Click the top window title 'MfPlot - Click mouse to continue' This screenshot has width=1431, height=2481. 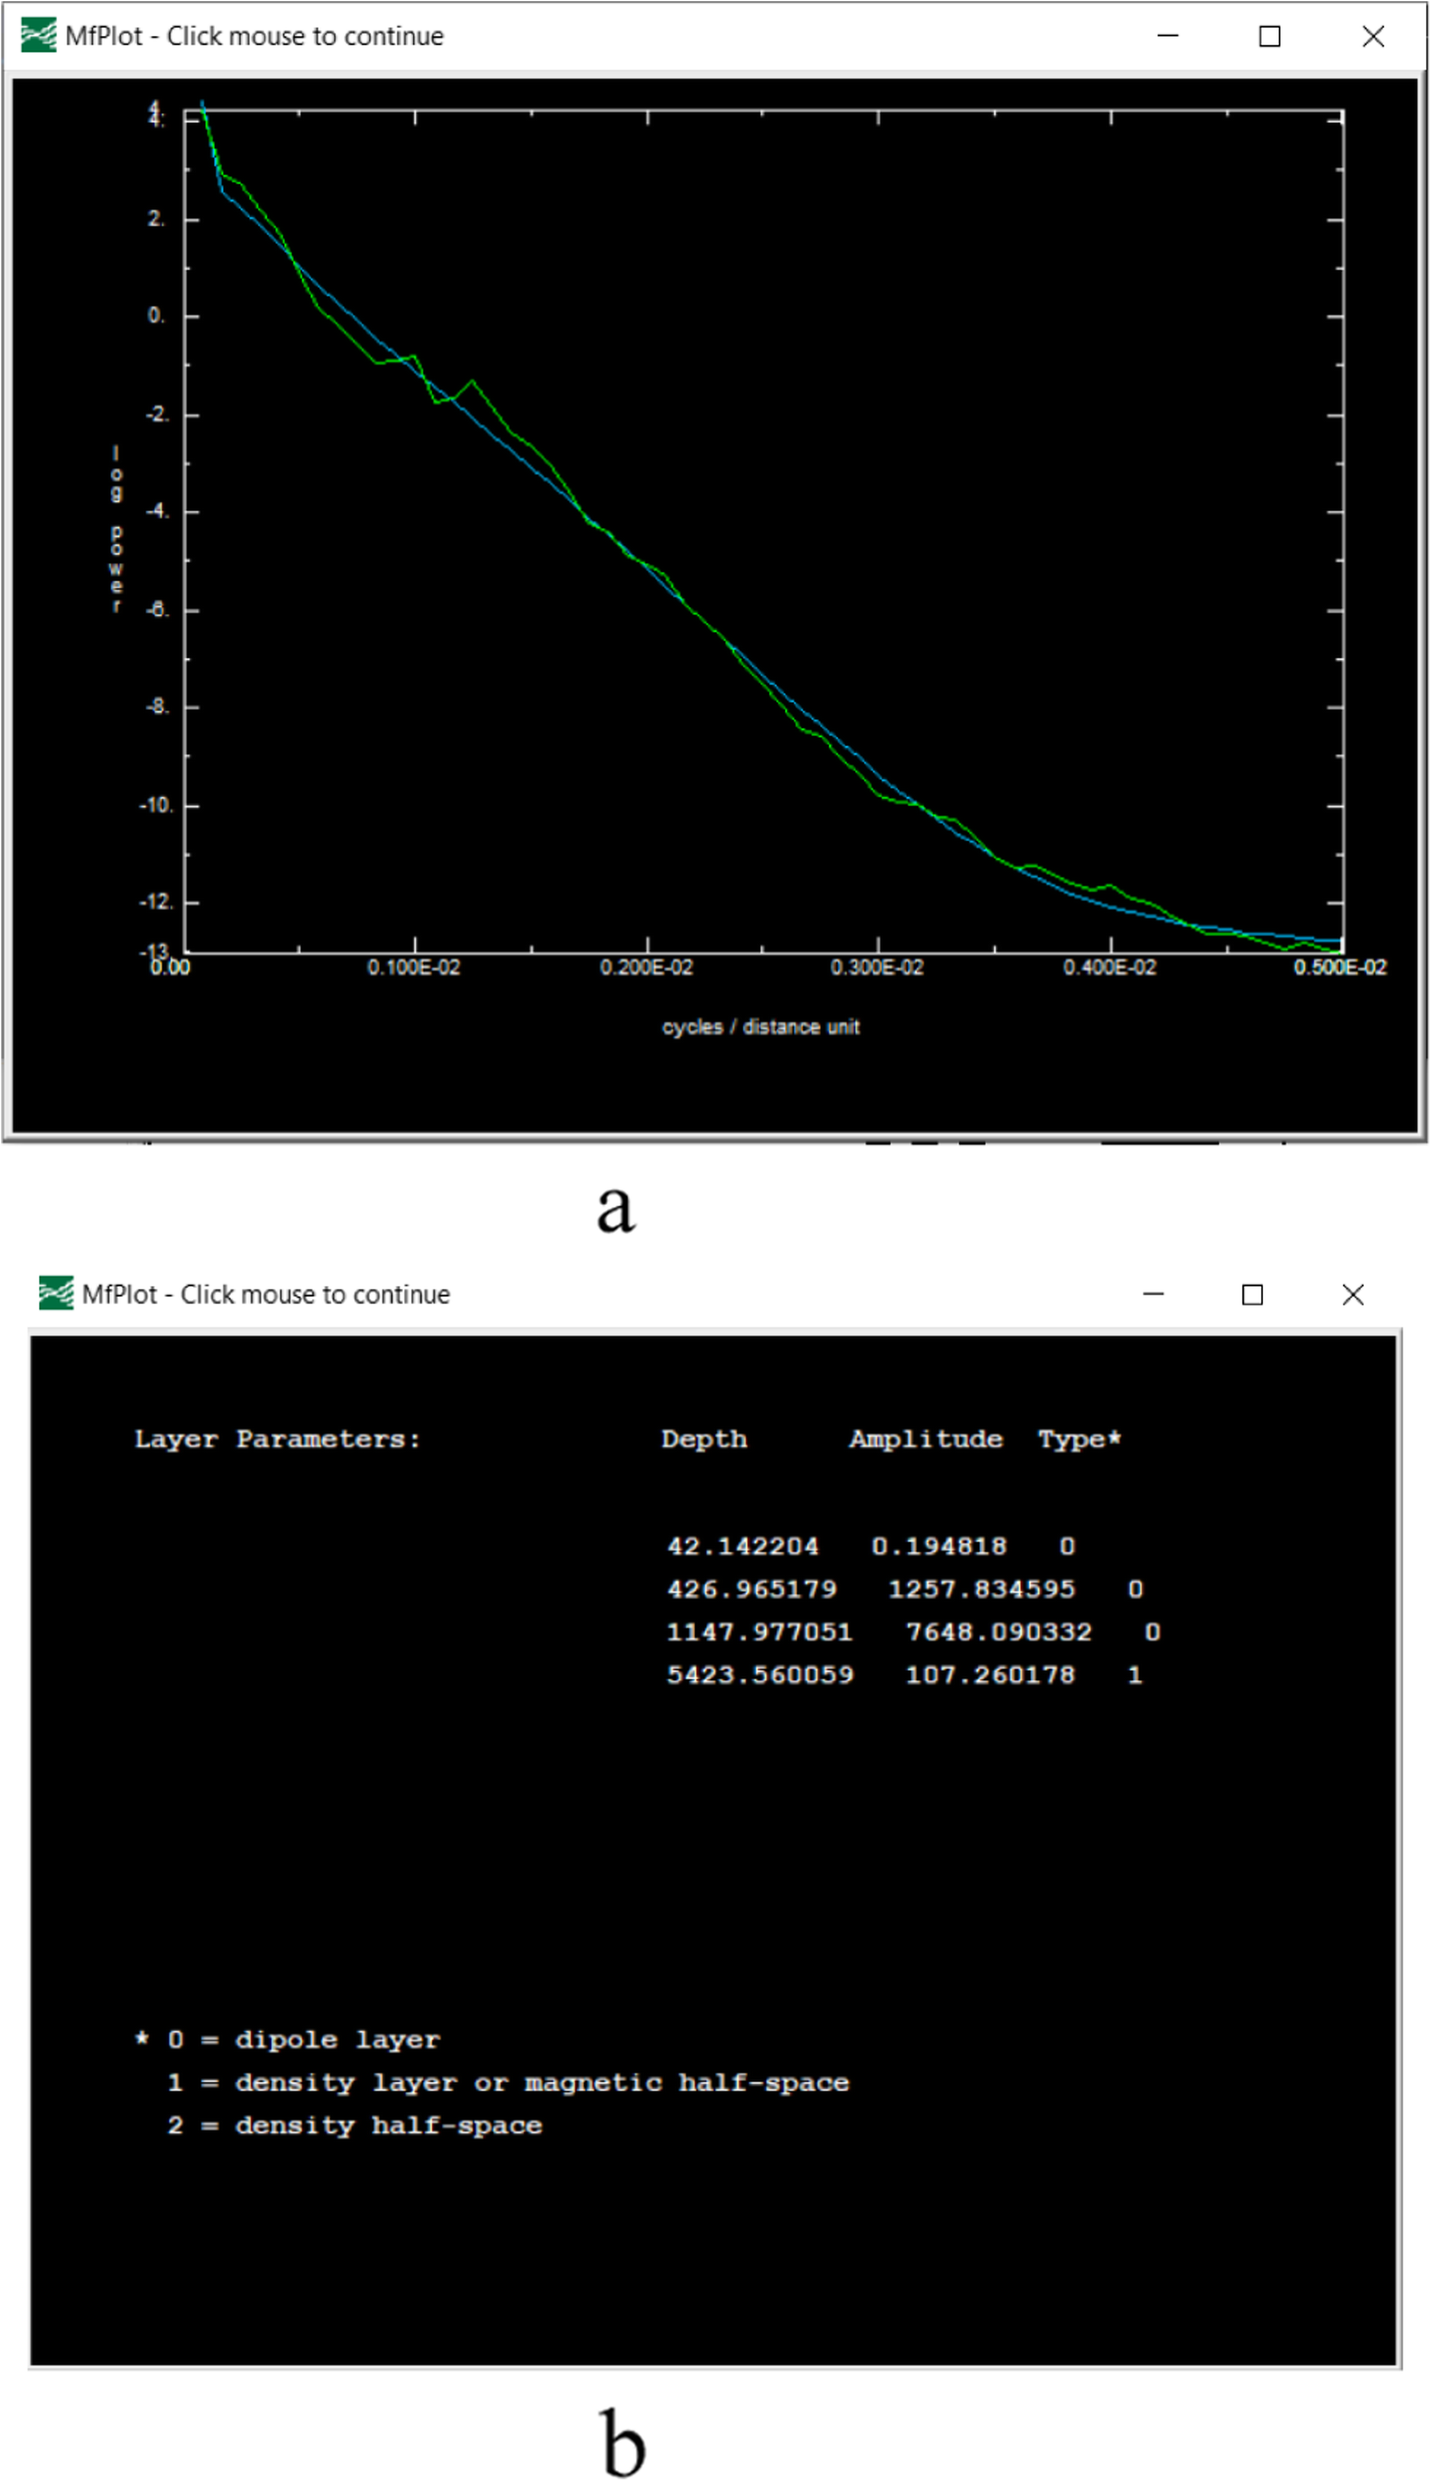click(254, 36)
